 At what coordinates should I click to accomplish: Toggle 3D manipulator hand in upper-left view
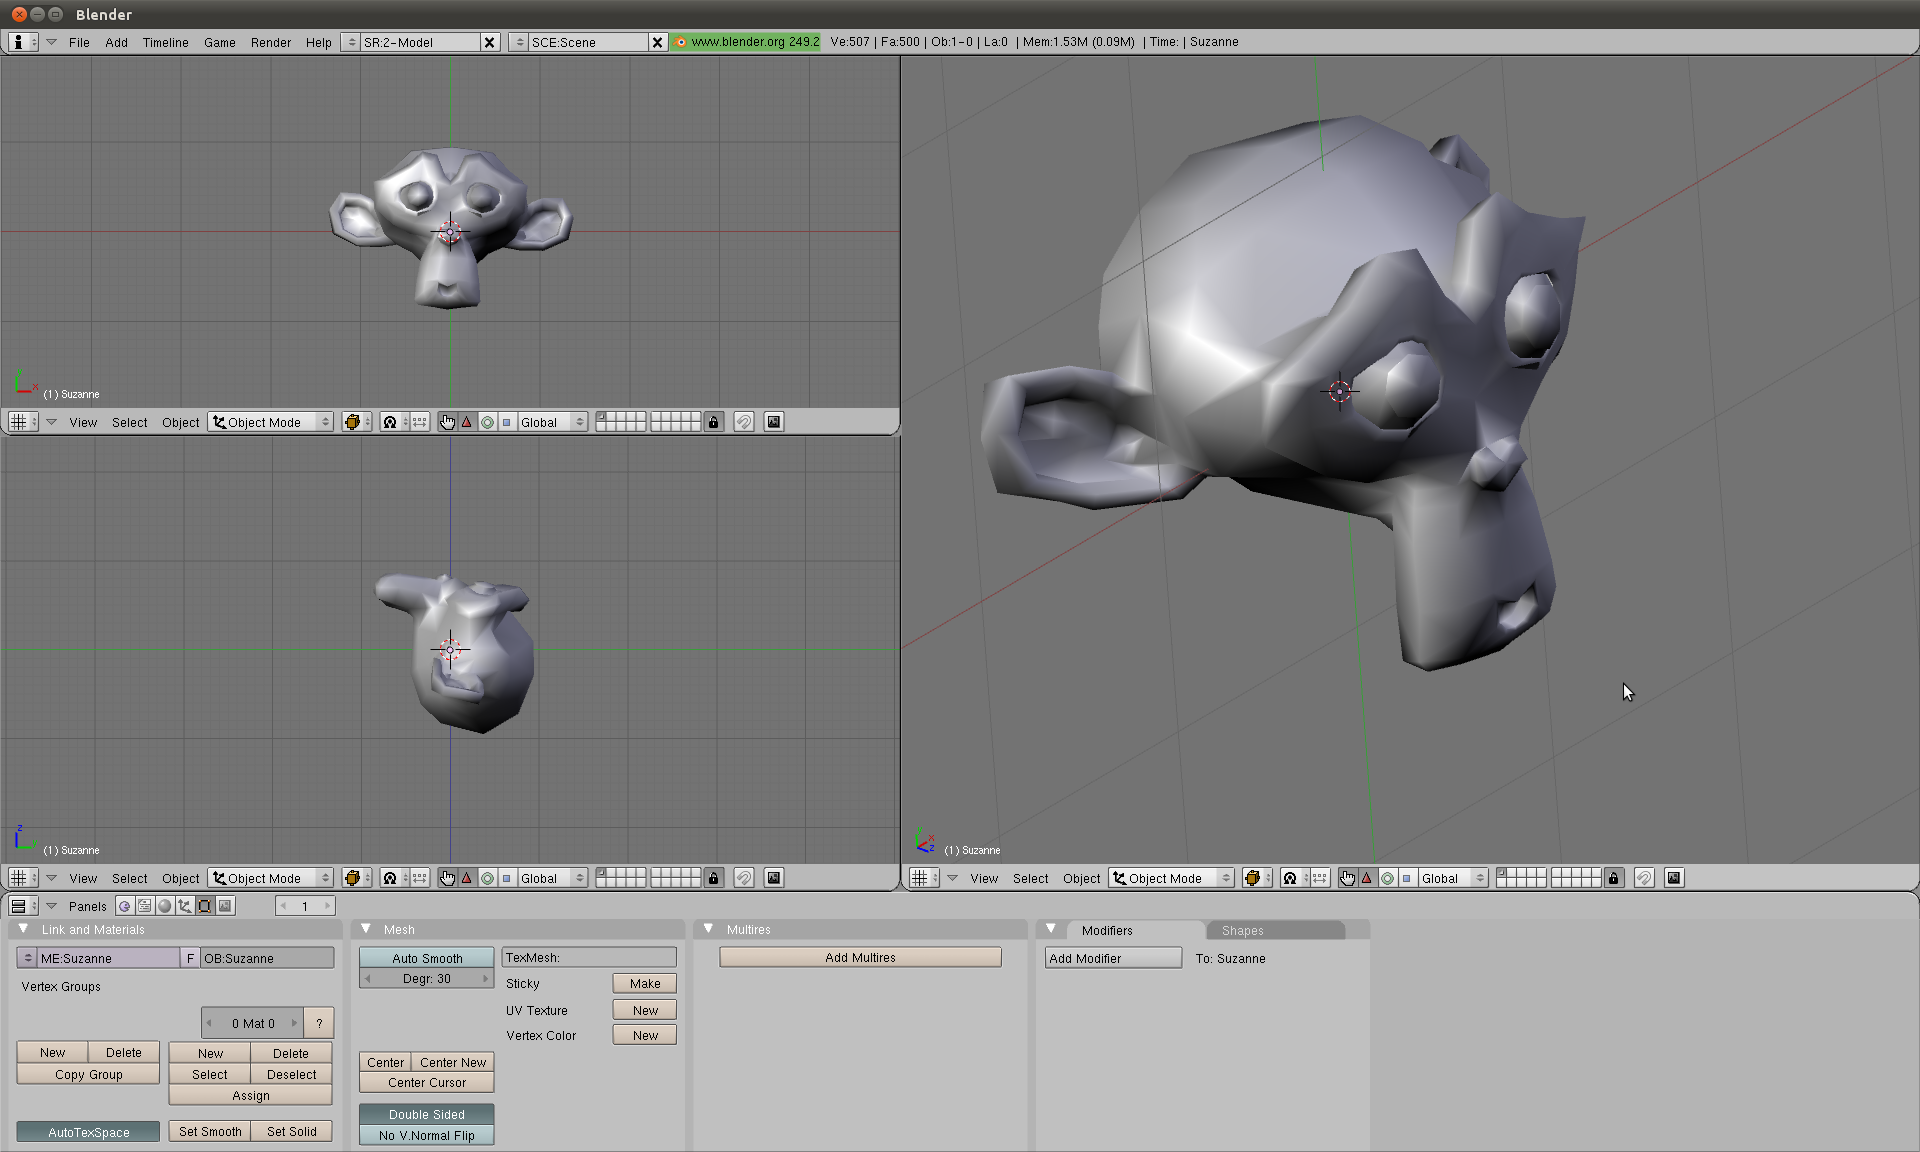point(447,422)
